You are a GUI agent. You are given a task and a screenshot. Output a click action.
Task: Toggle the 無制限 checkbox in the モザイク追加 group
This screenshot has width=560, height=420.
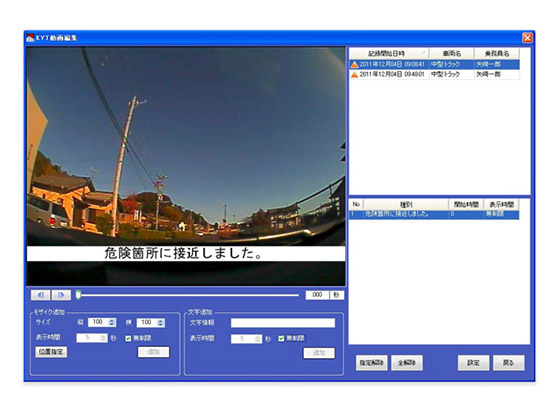[x=128, y=338]
